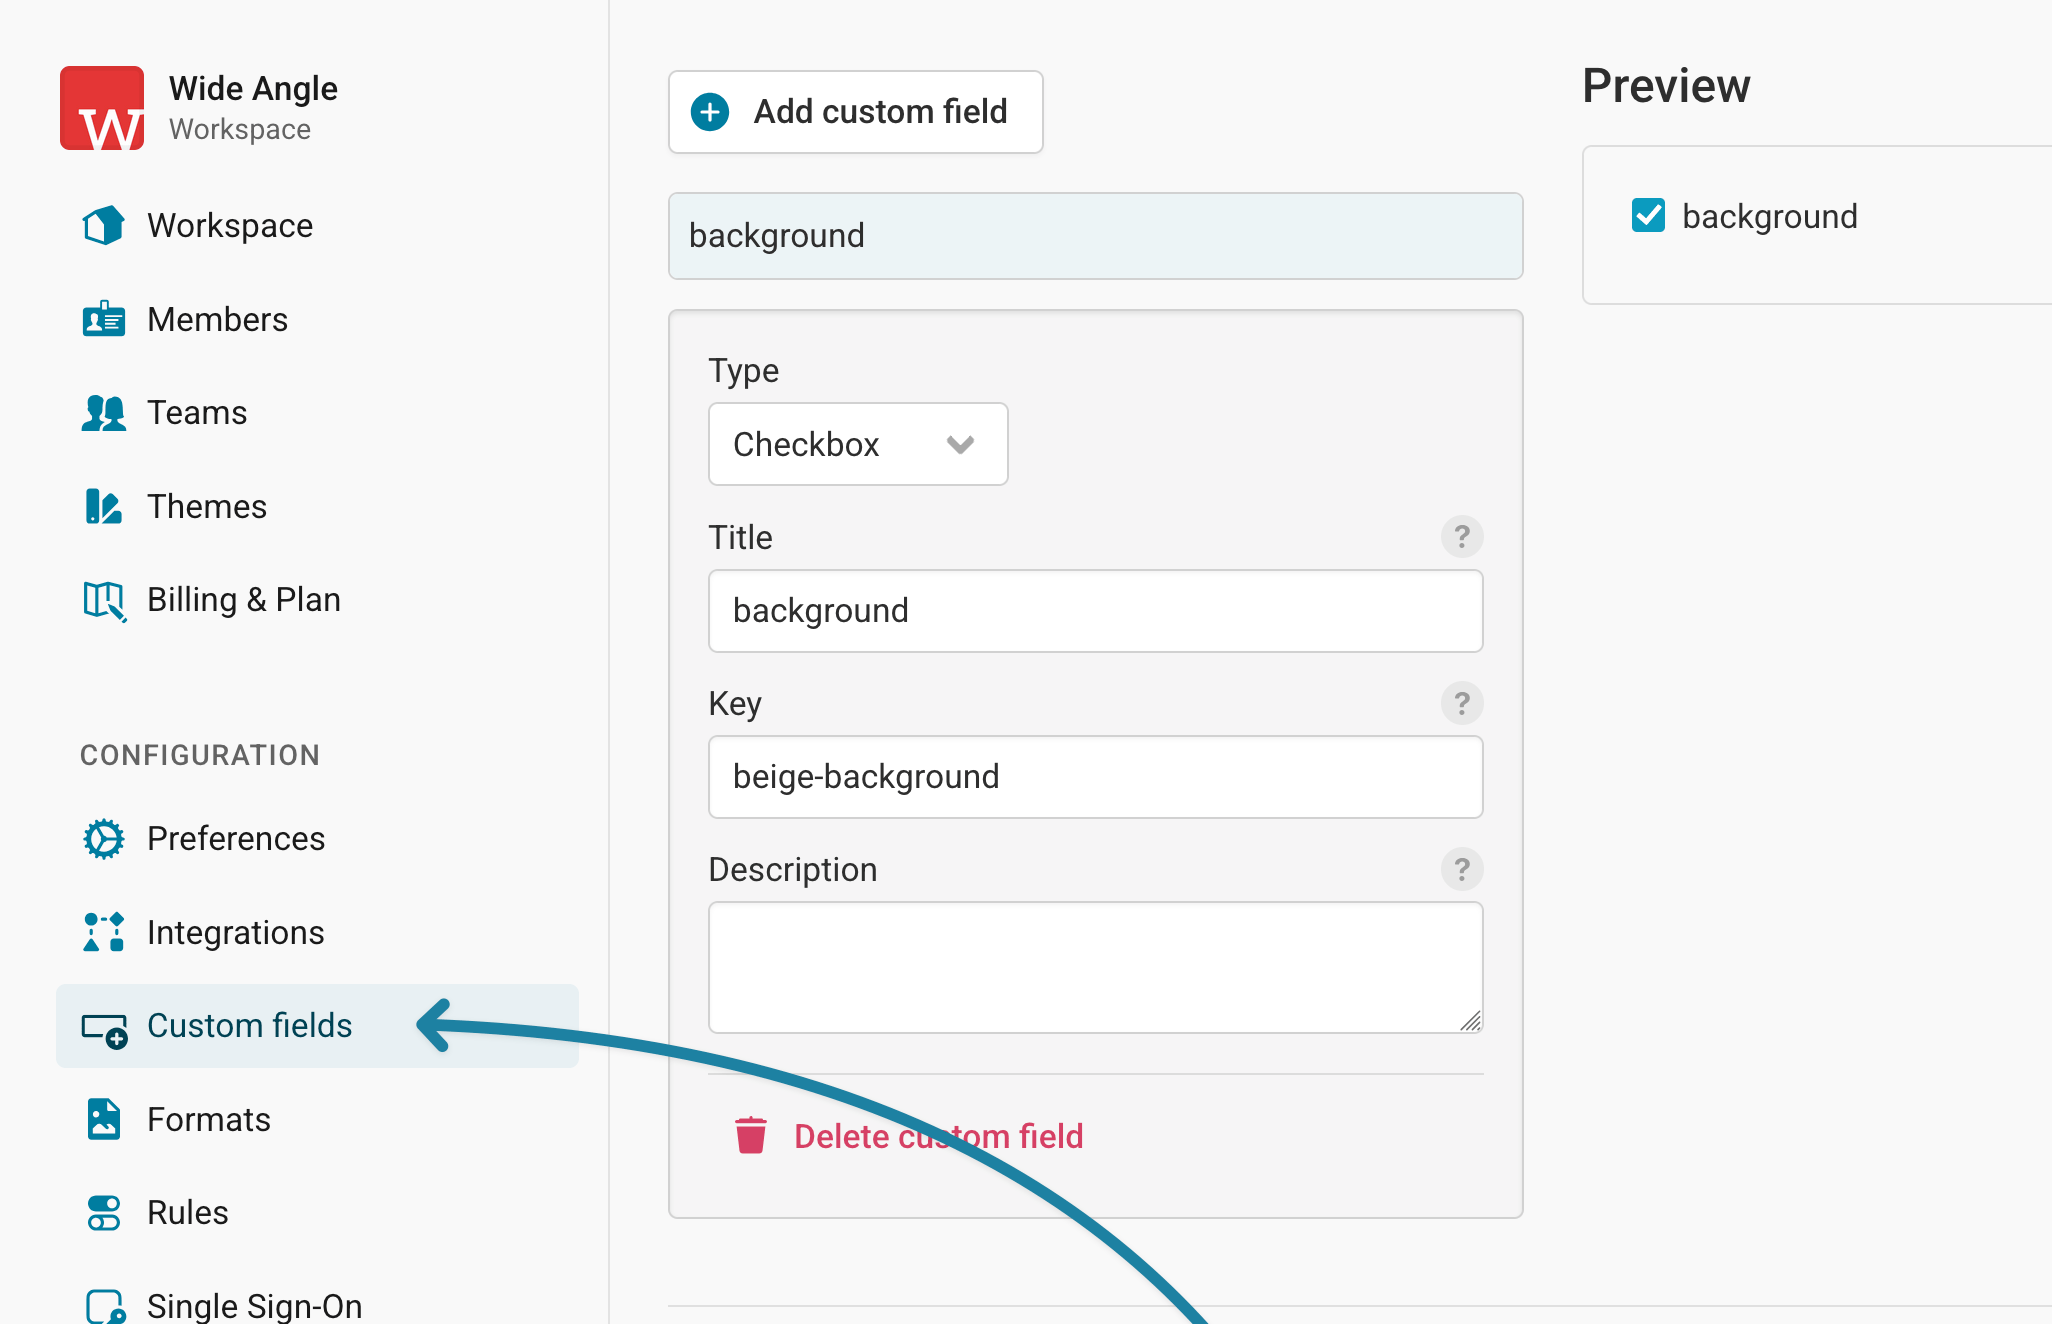The width and height of the screenshot is (2052, 1324).
Task: Open Formats in the Configuration menu
Action: pos(209,1119)
